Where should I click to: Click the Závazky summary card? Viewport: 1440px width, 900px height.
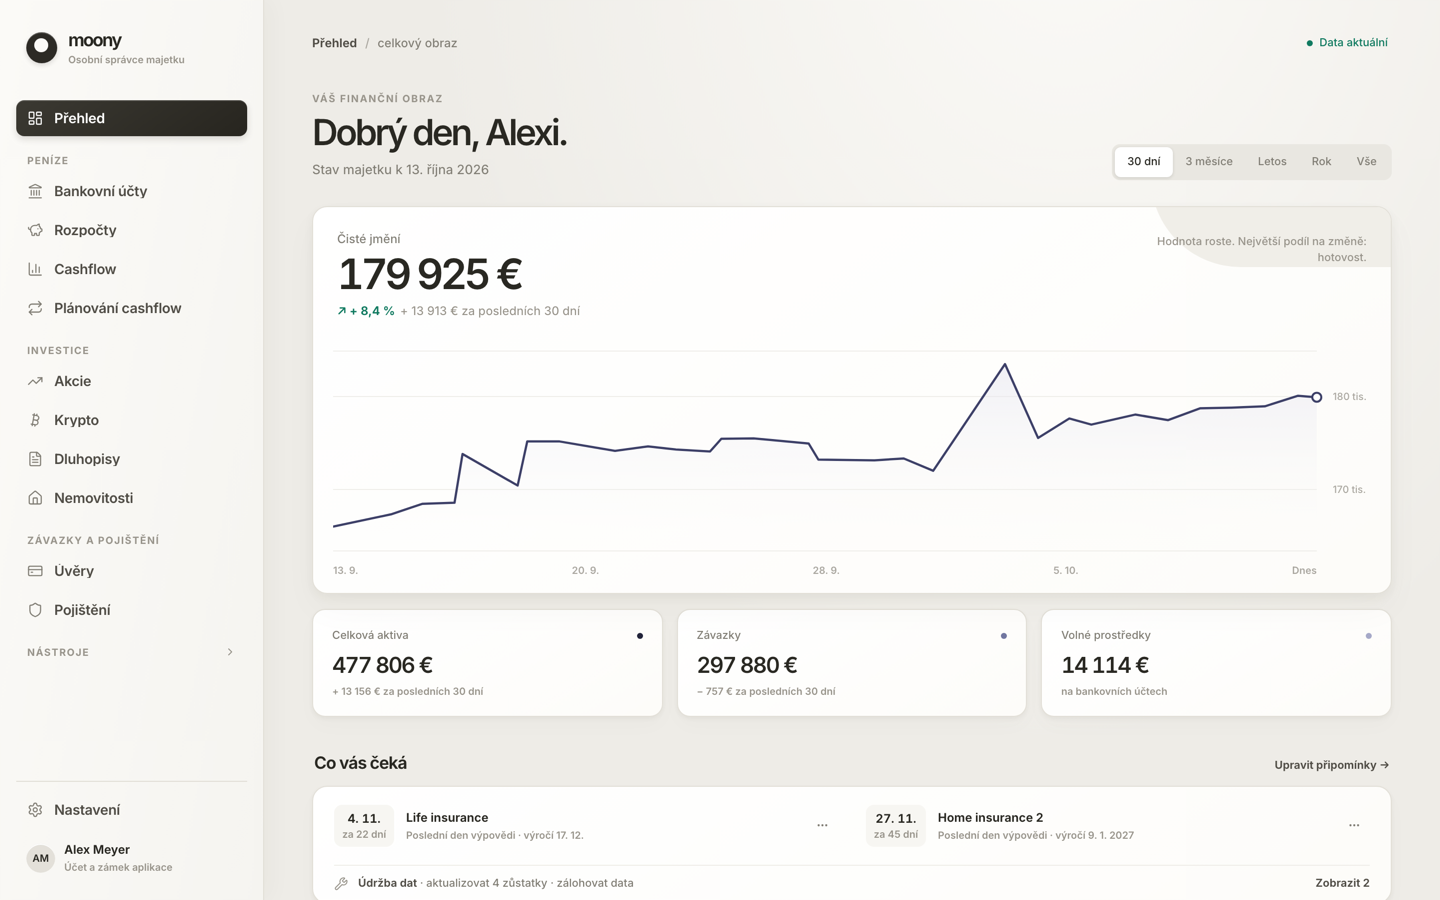pos(852,663)
